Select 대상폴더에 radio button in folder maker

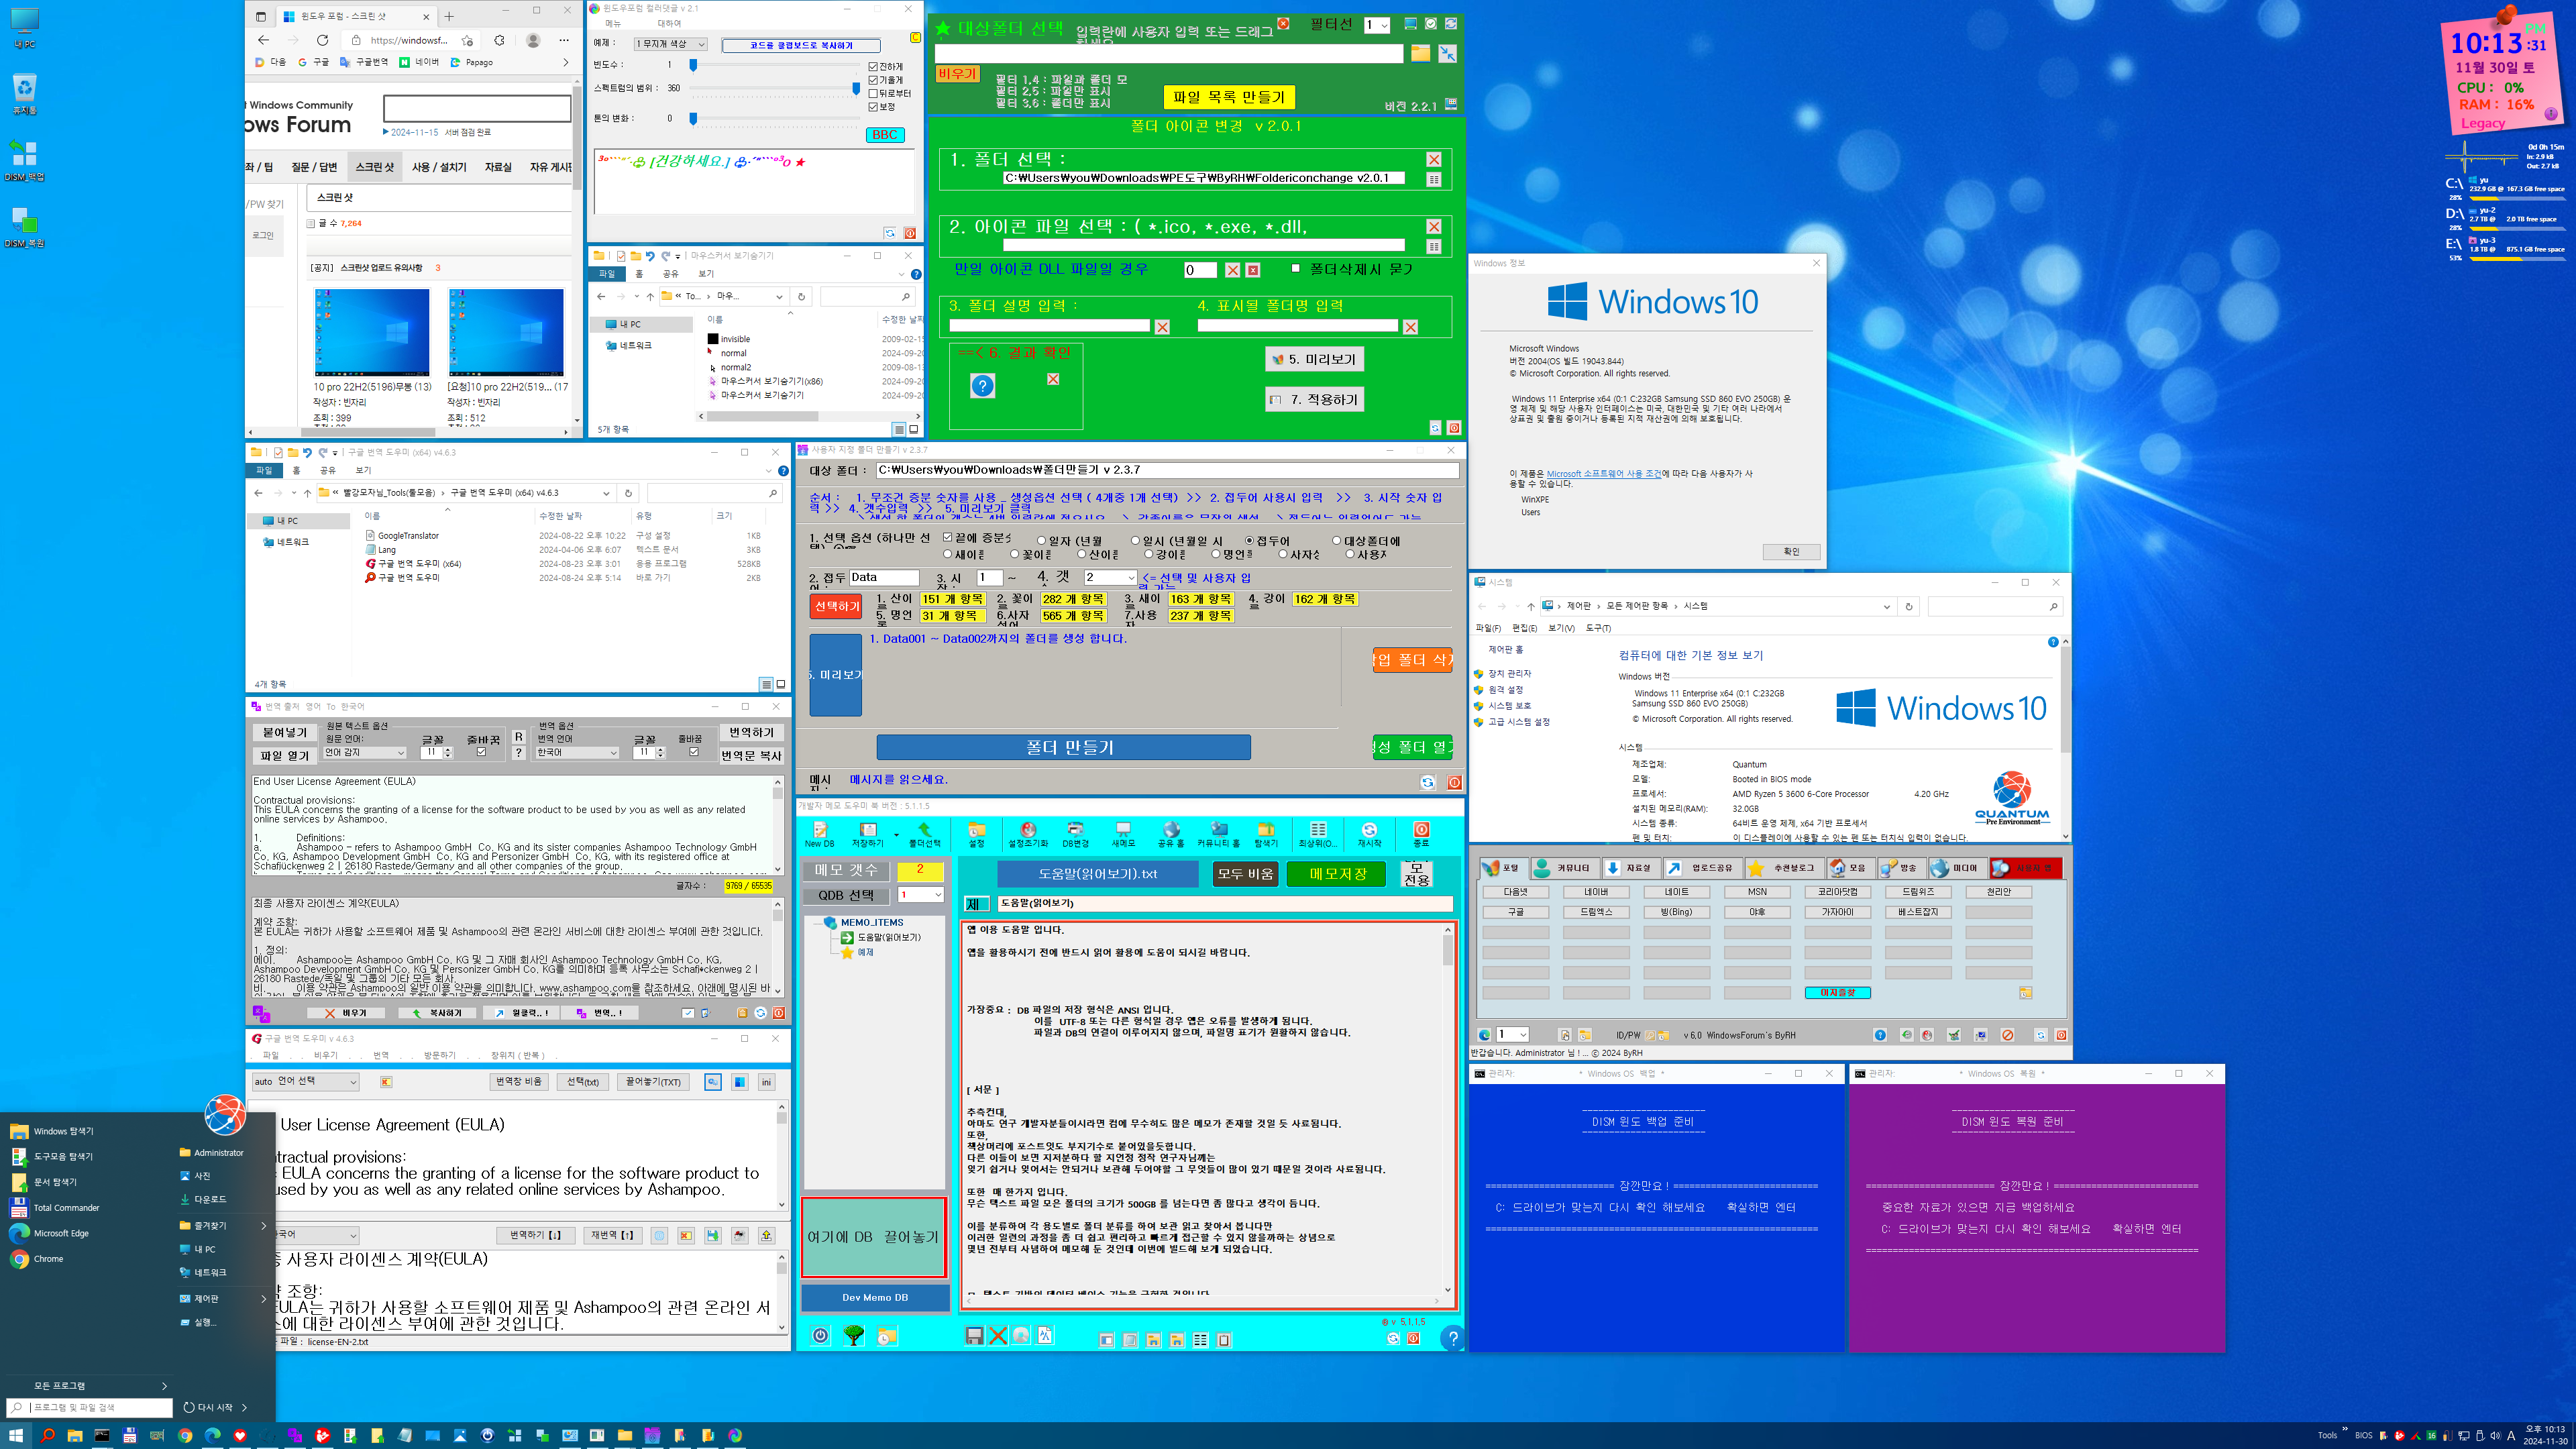coord(1336,540)
